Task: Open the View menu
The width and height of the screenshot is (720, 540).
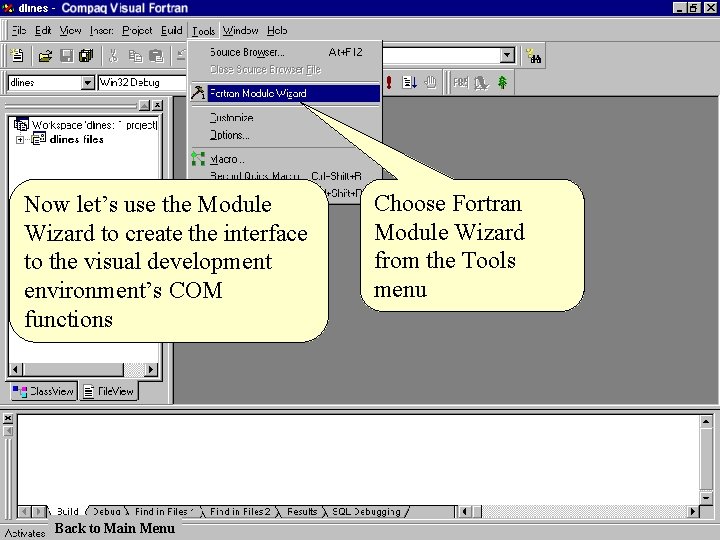Action: 70,30
